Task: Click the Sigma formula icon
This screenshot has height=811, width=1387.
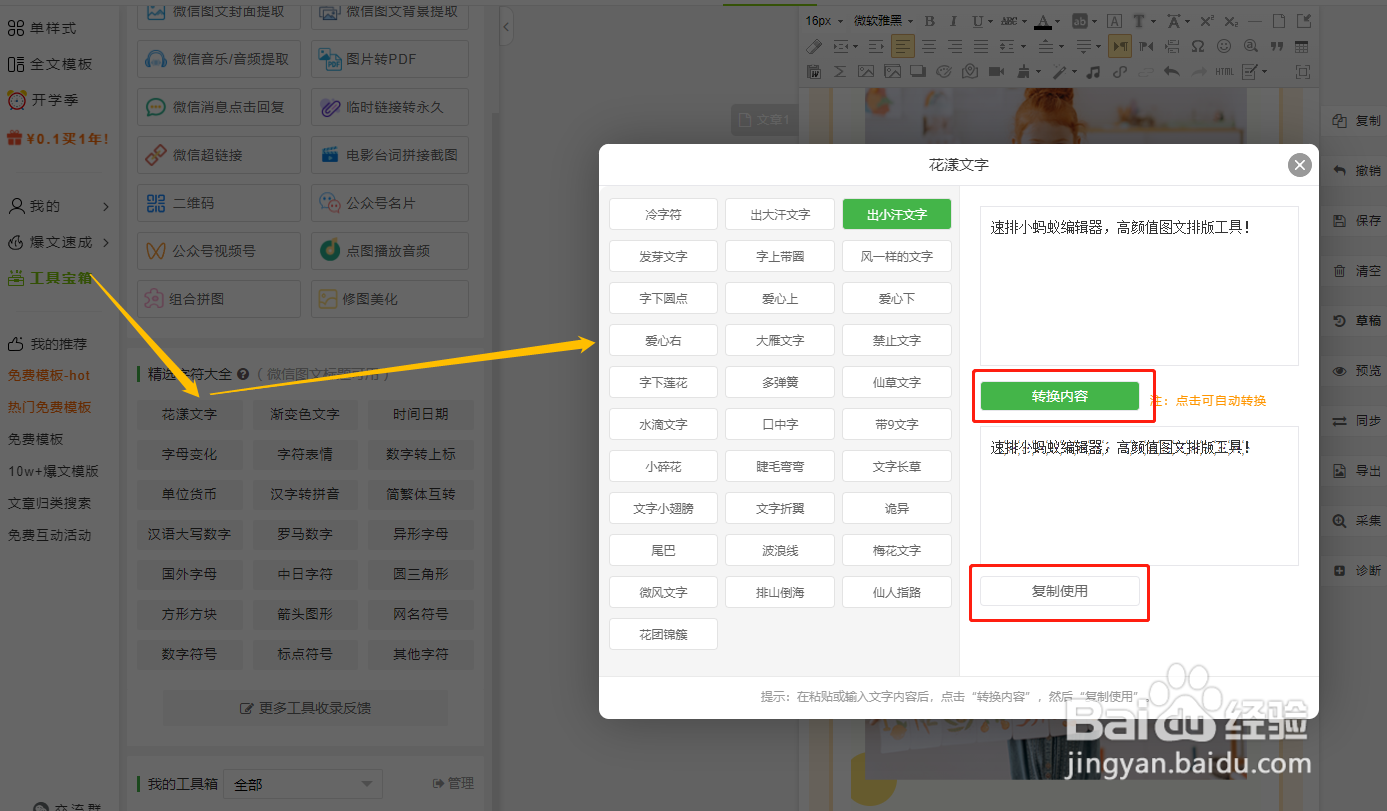Action: (x=839, y=72)
